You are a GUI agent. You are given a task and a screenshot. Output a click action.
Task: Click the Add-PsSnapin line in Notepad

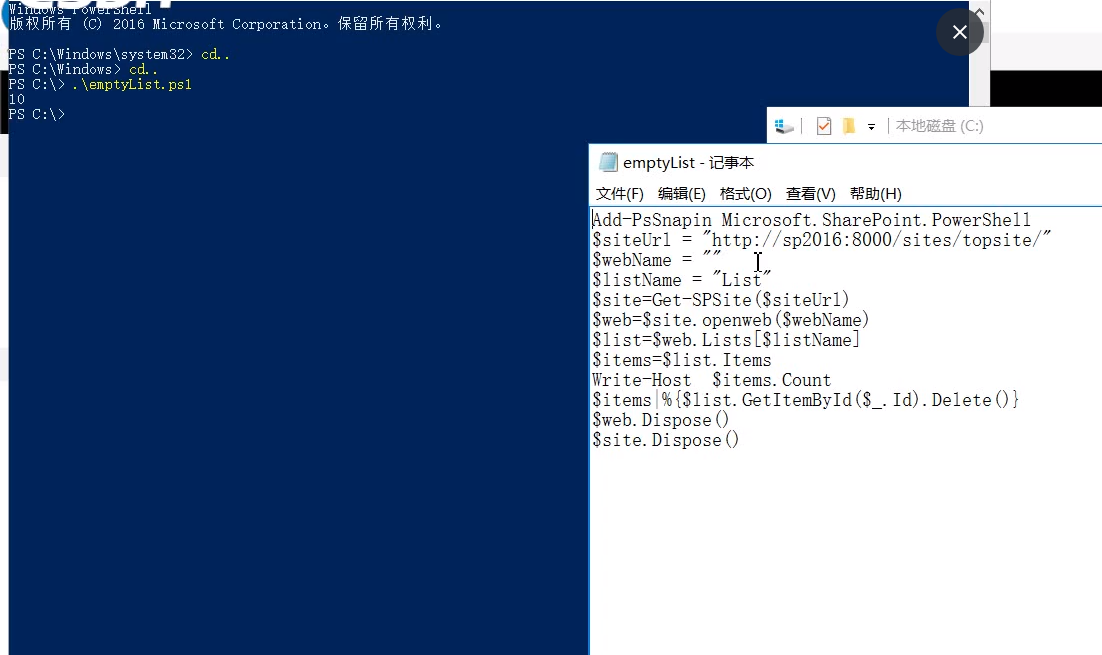(x=811, y=220)
